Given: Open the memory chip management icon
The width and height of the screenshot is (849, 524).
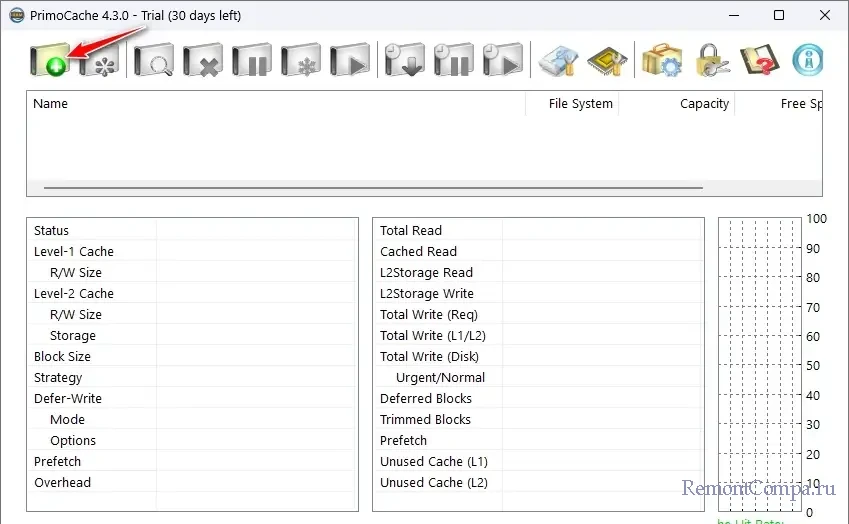Looking at the screenshot, I should 607,60.
